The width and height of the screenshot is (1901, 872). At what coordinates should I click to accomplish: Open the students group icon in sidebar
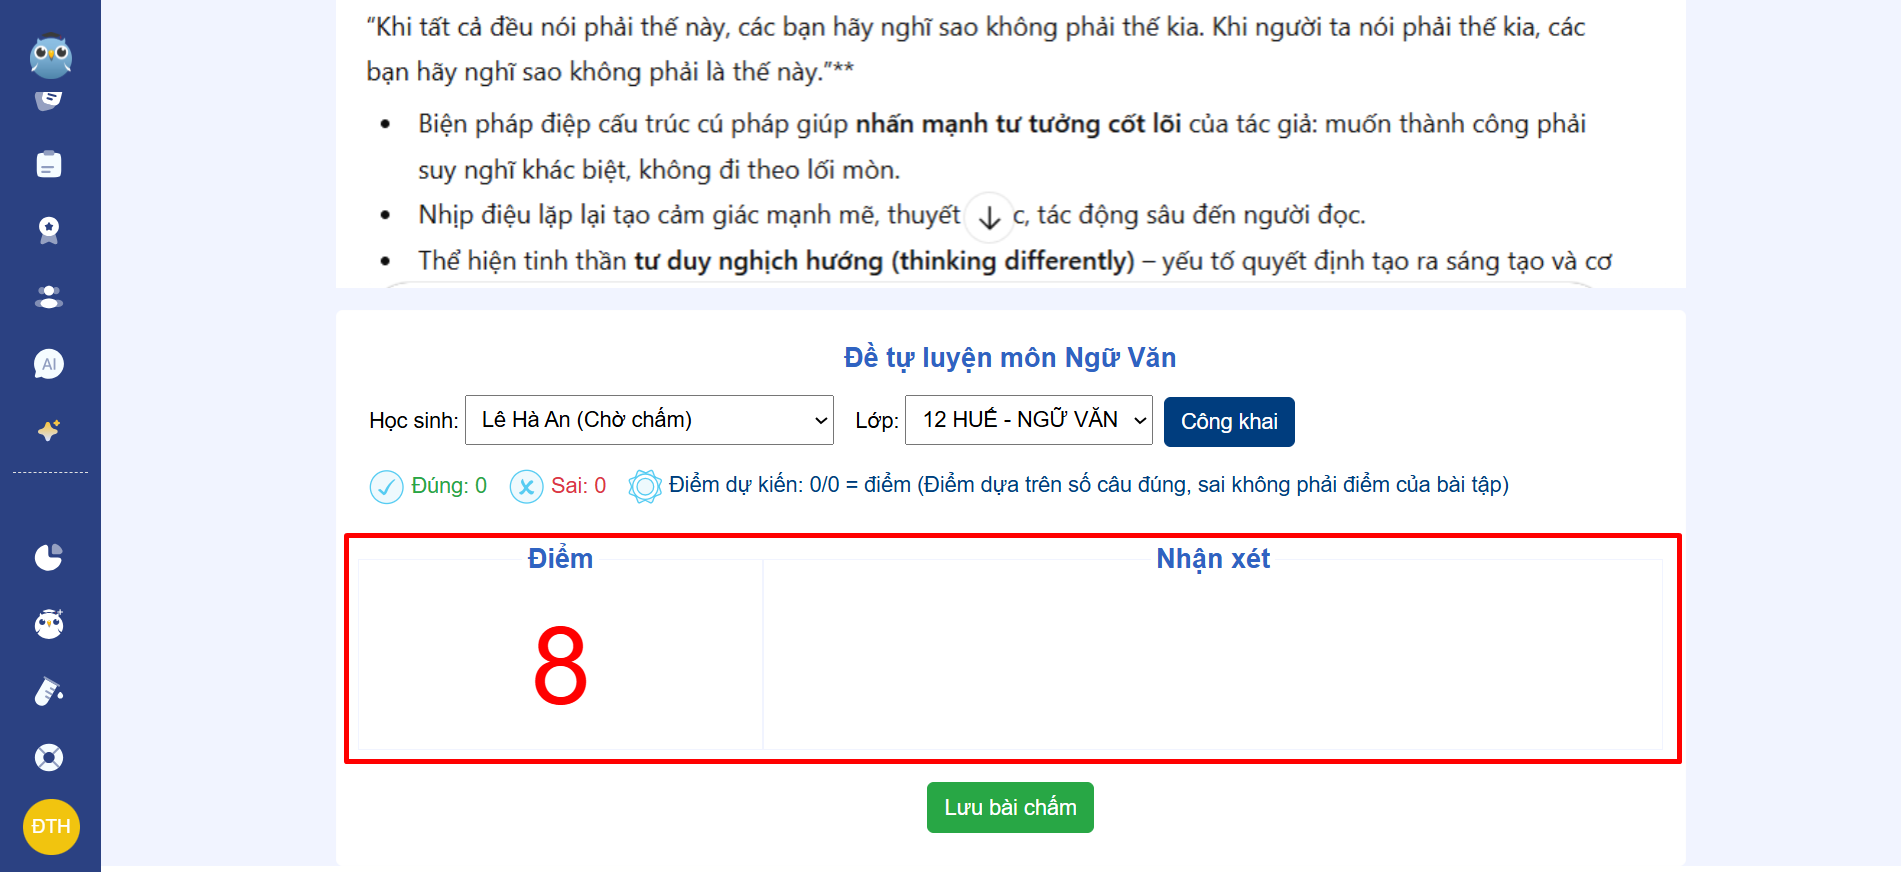coord(49,297)
